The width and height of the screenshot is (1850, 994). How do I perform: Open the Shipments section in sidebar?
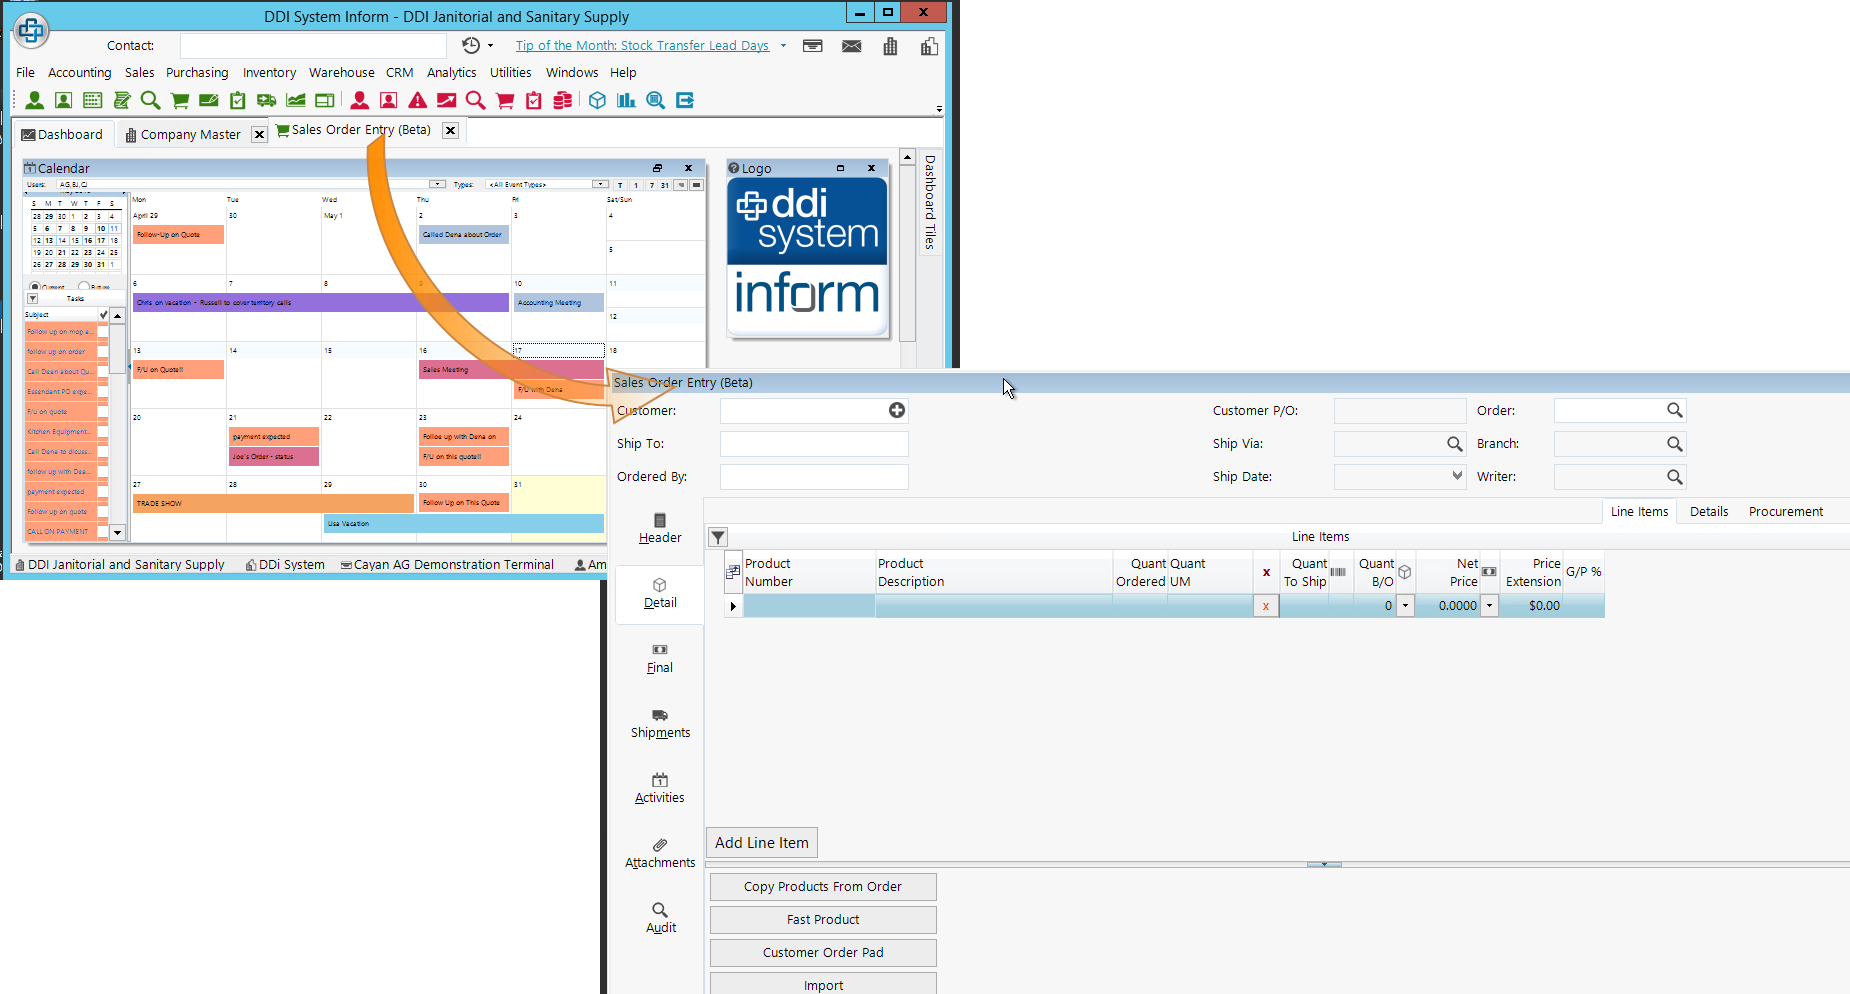tap(660, 723)
